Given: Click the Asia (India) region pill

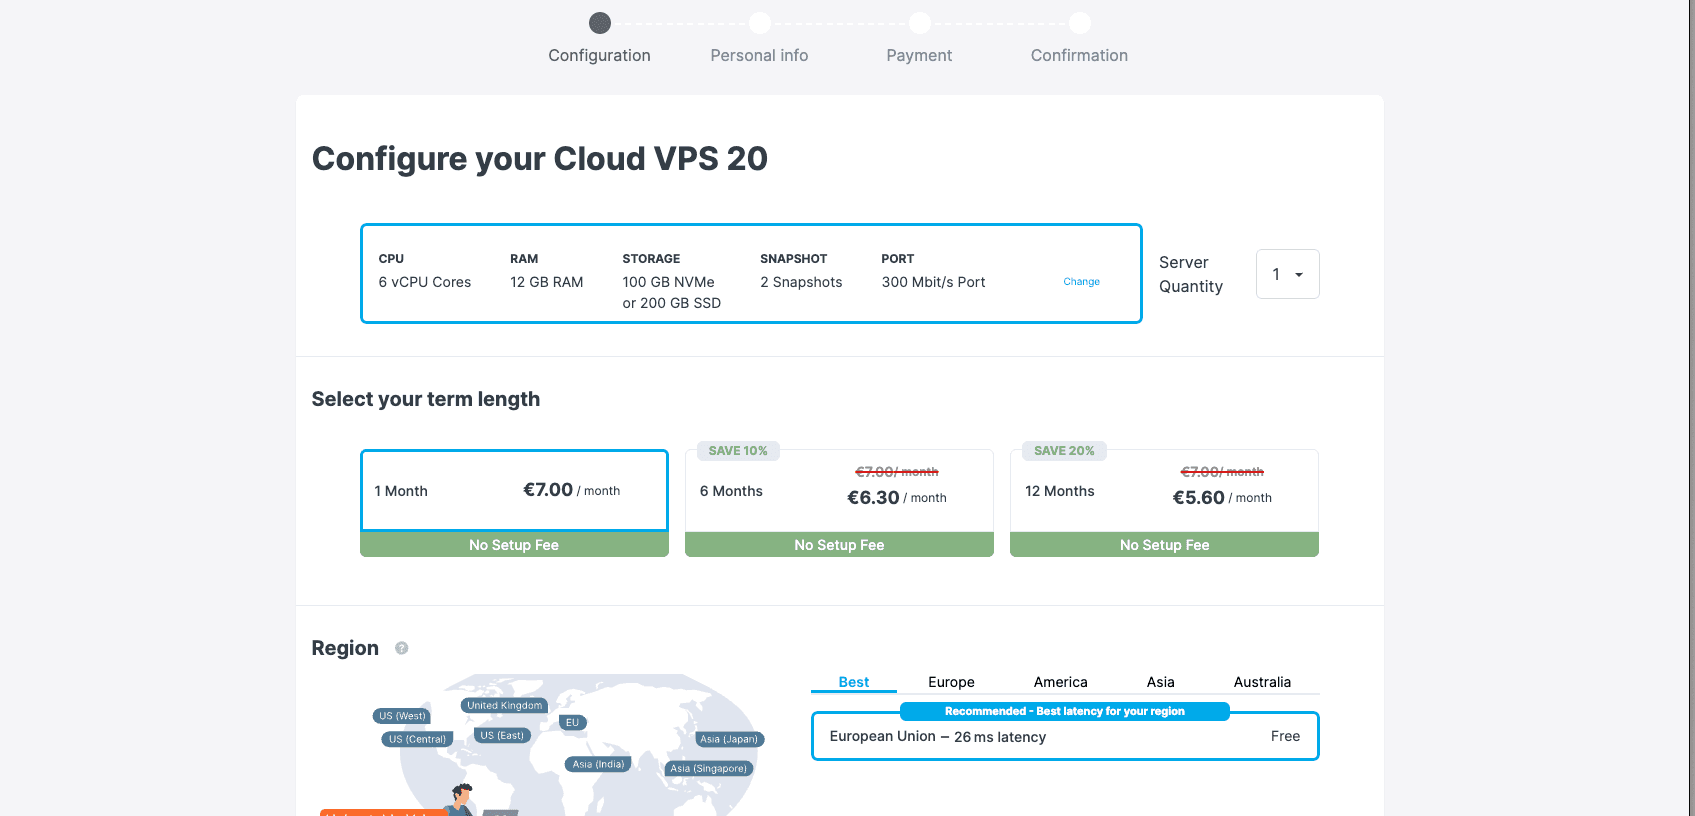Looking at the screenshot, I should [x=597, y=763].
